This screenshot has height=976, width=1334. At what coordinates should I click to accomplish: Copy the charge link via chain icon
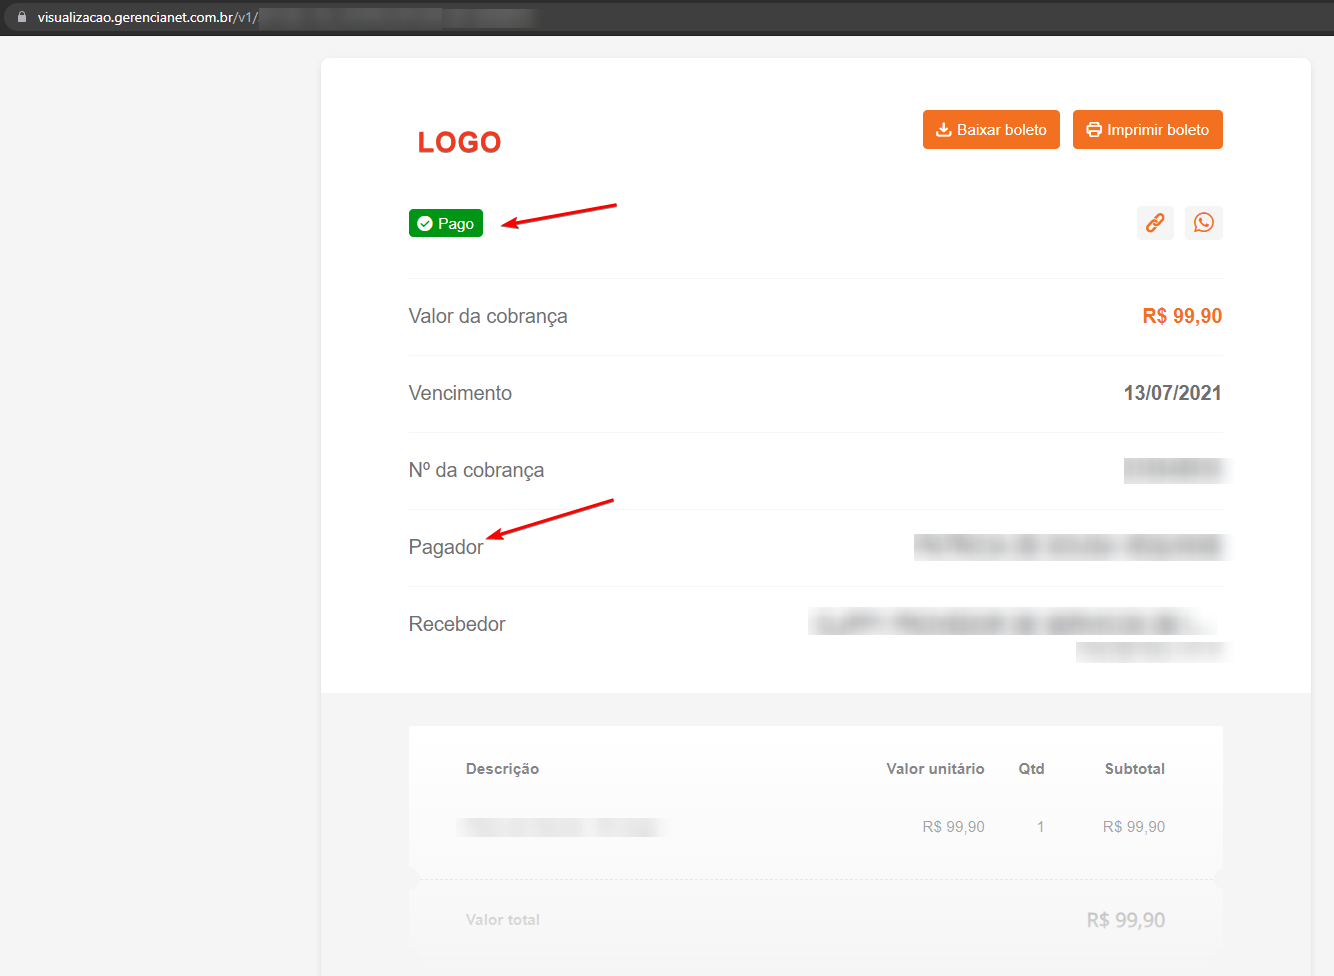[1155, 223]
